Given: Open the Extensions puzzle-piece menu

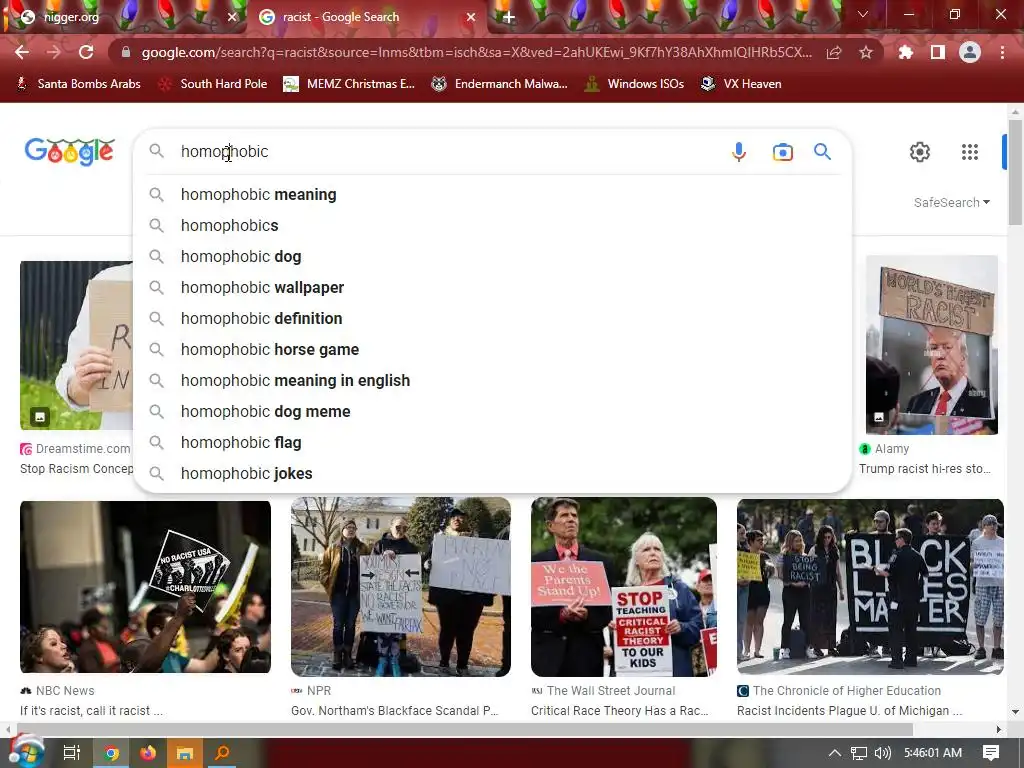Looking at the screenshot, I should [x=906, y=52].
